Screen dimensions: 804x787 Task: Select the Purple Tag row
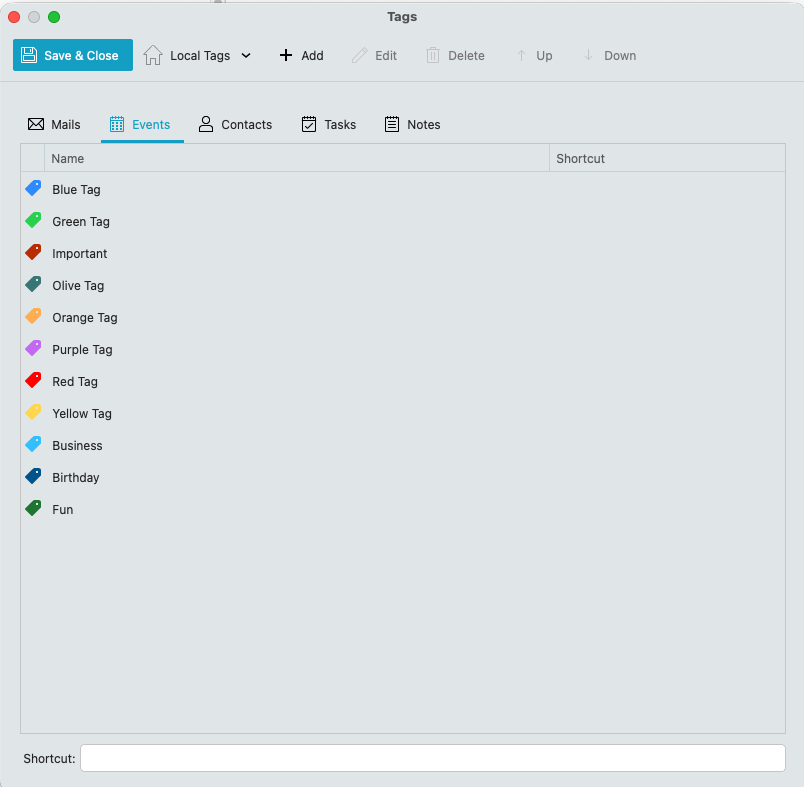(82, 350)
